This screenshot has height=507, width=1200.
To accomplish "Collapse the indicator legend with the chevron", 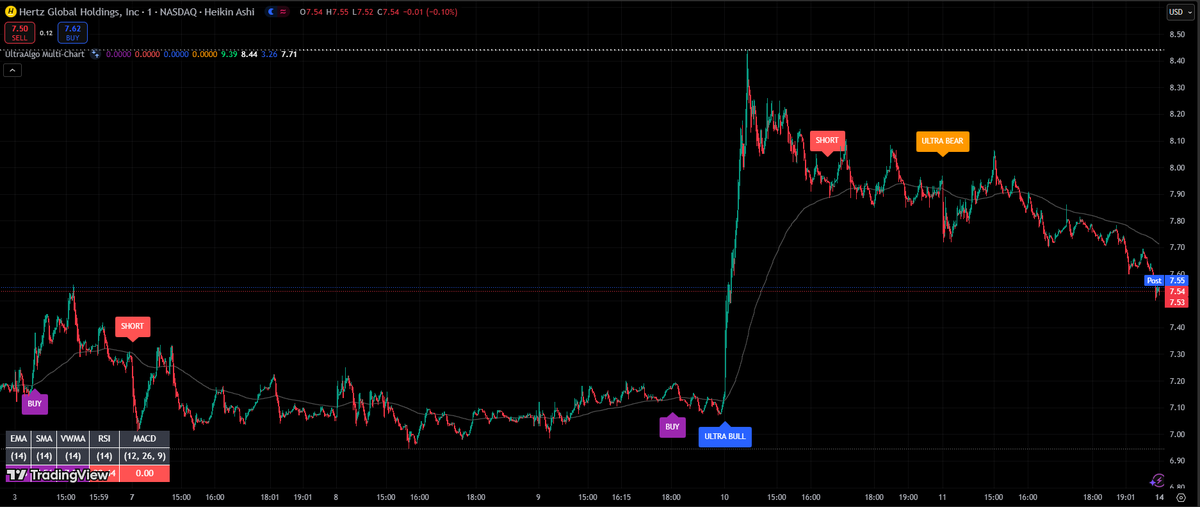I will click(11, 70).
